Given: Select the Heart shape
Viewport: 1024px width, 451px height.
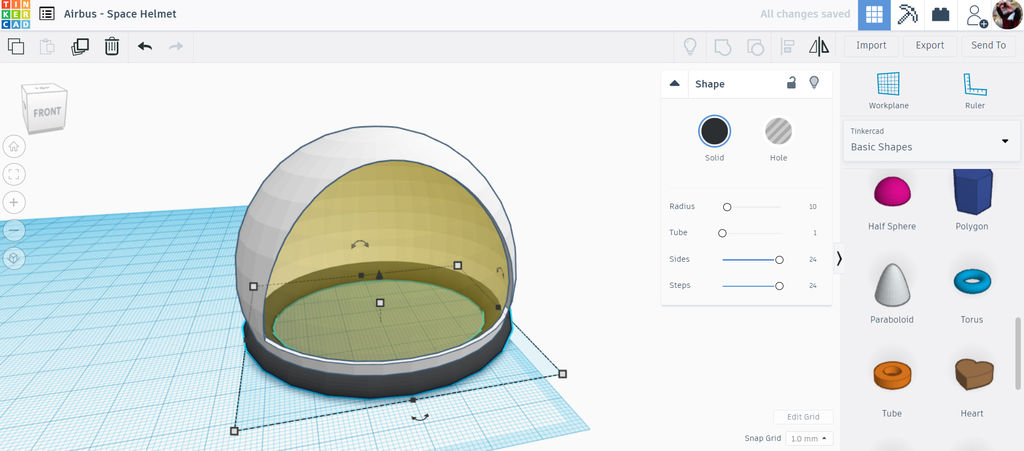Looking at the screenshot, I should pos(972,387).
